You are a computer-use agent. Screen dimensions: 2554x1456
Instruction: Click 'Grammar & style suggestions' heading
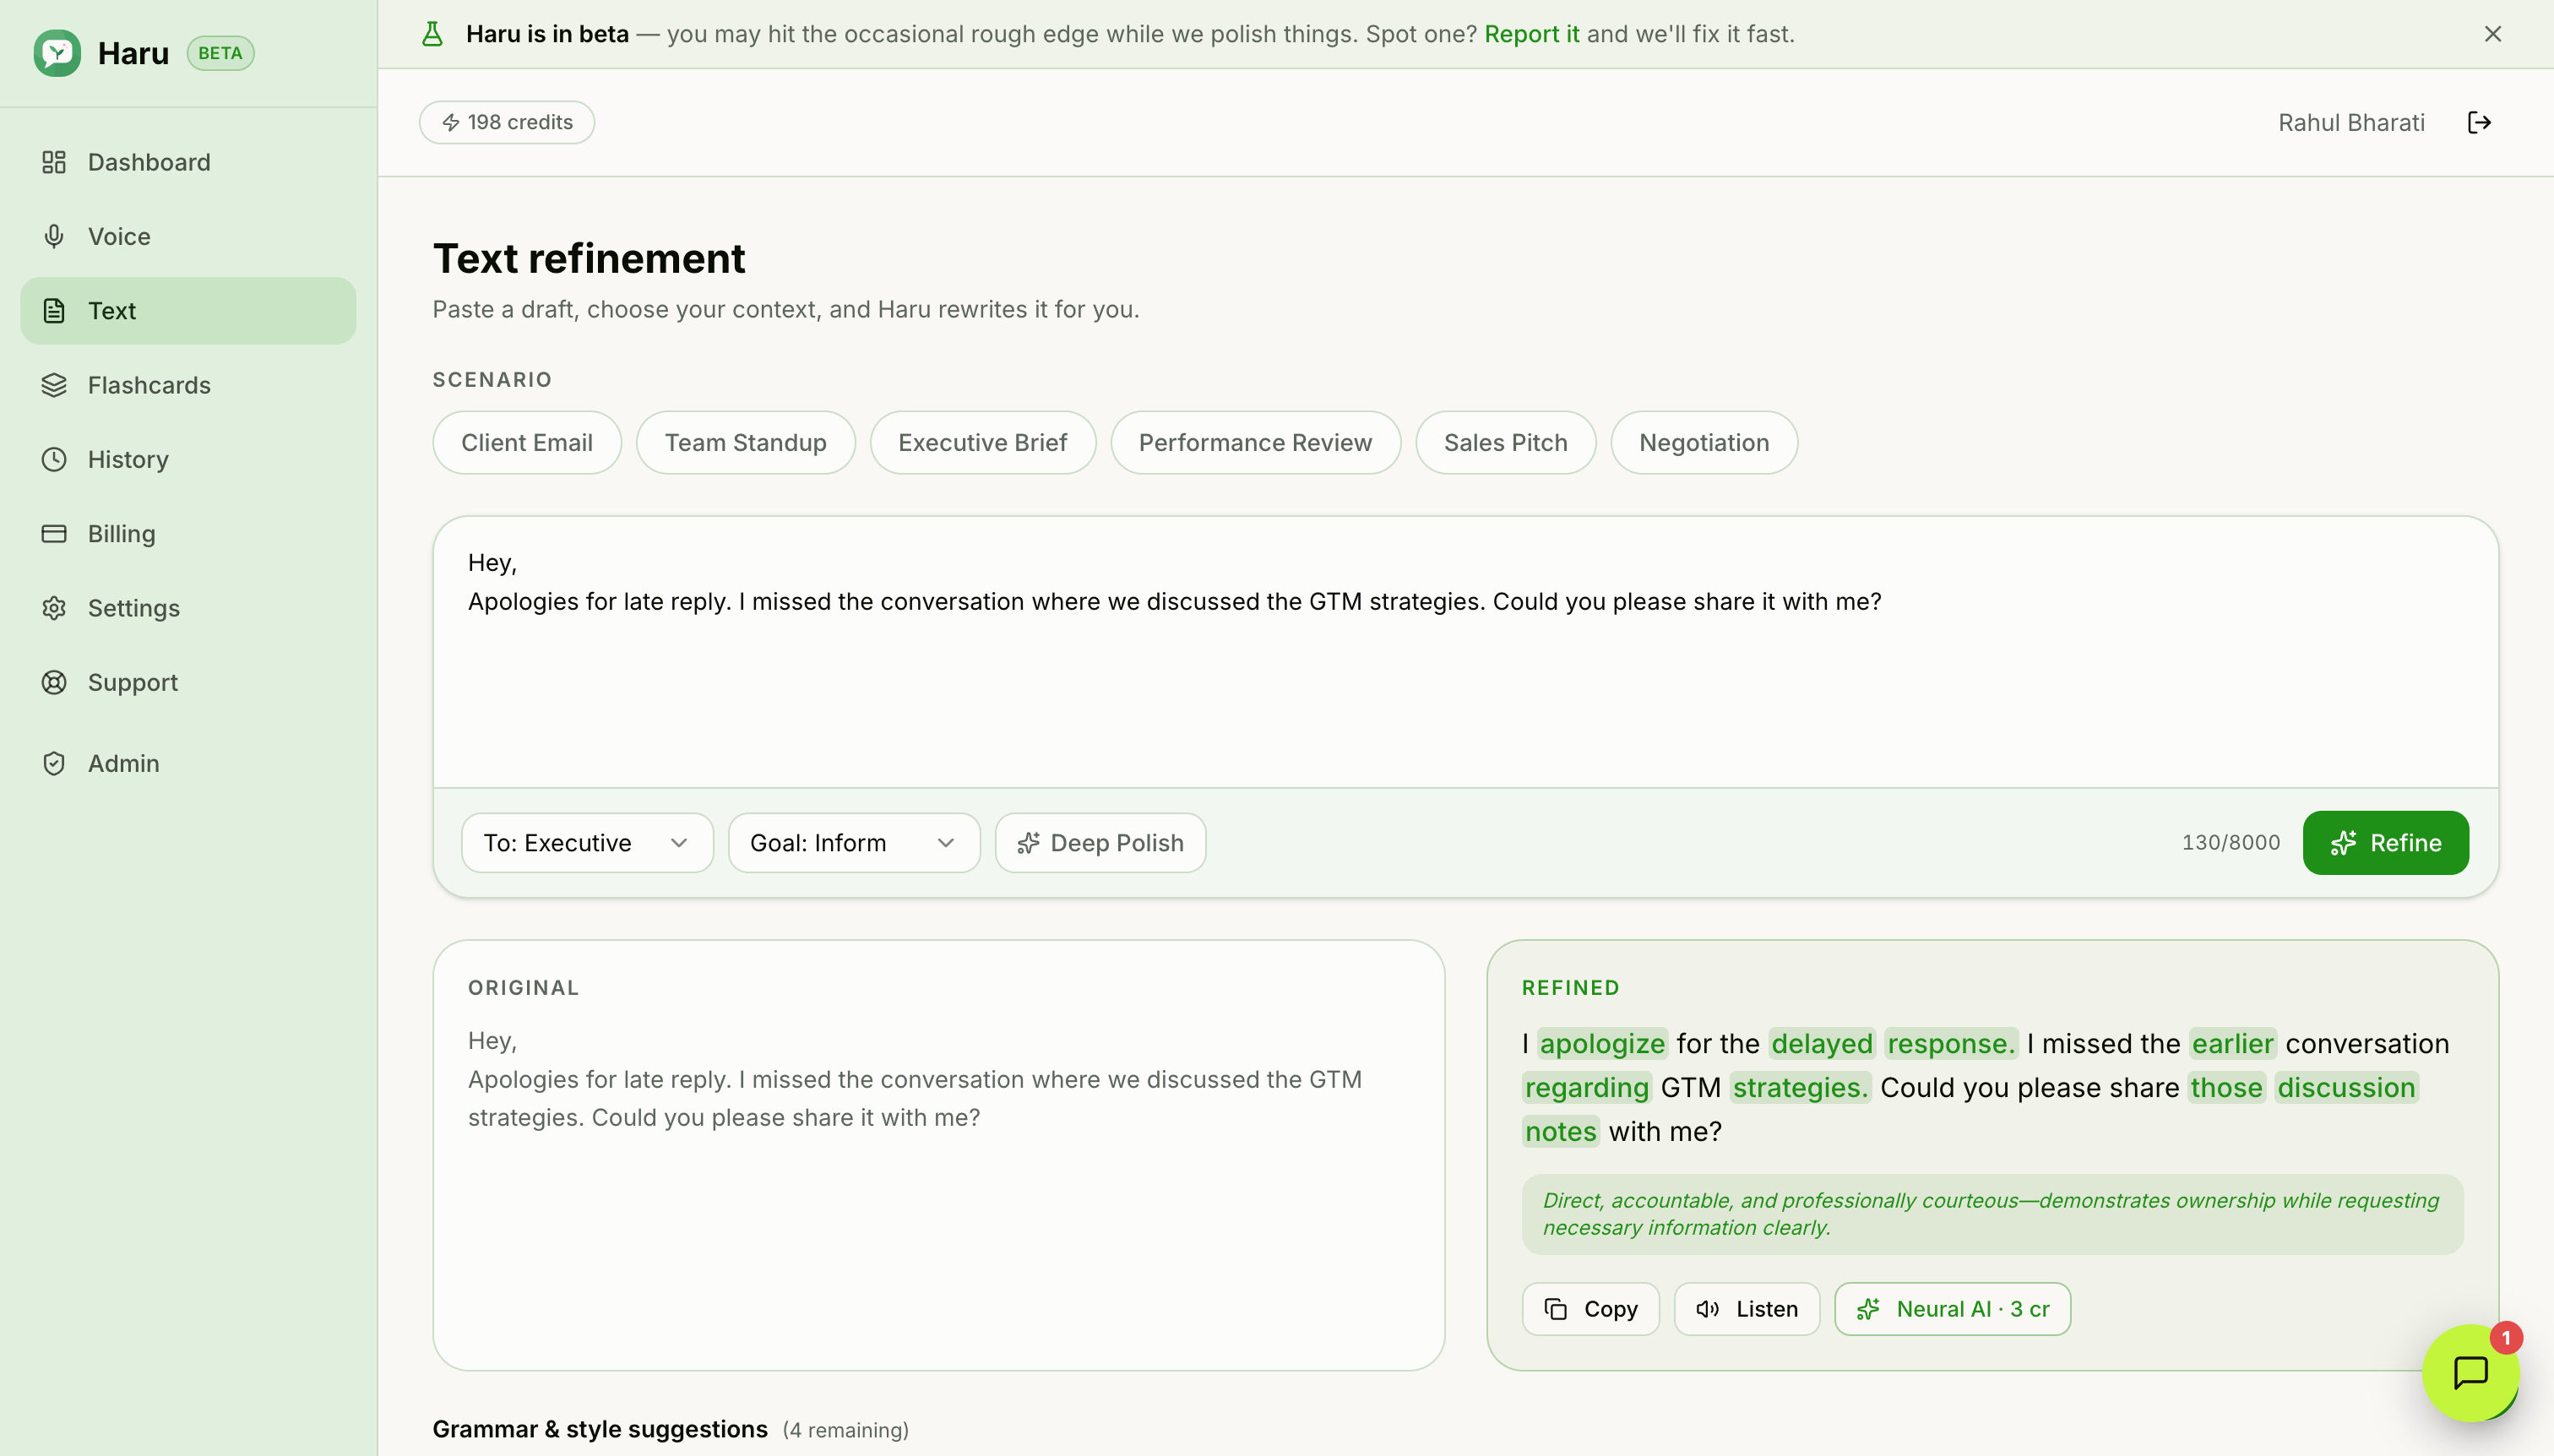click(600, 1429)
